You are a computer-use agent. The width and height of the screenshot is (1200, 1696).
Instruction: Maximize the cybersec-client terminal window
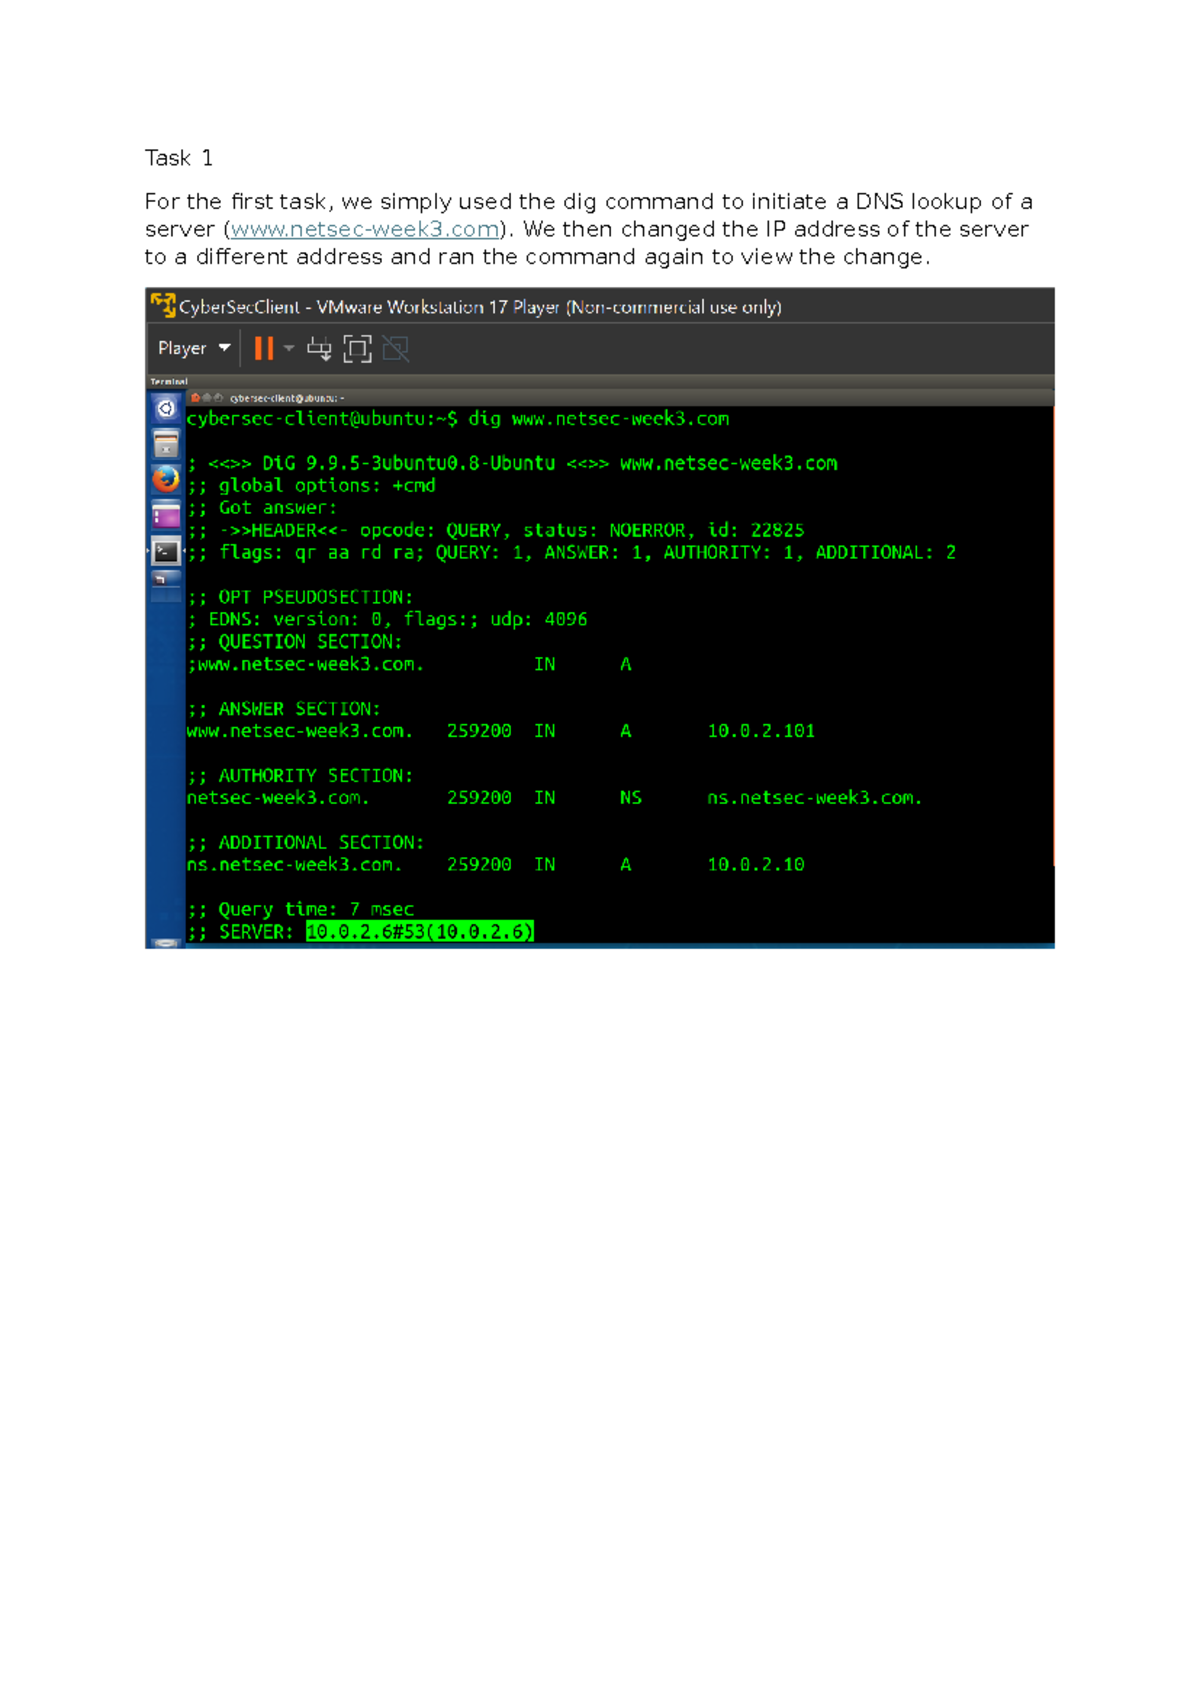pos(218,398)
